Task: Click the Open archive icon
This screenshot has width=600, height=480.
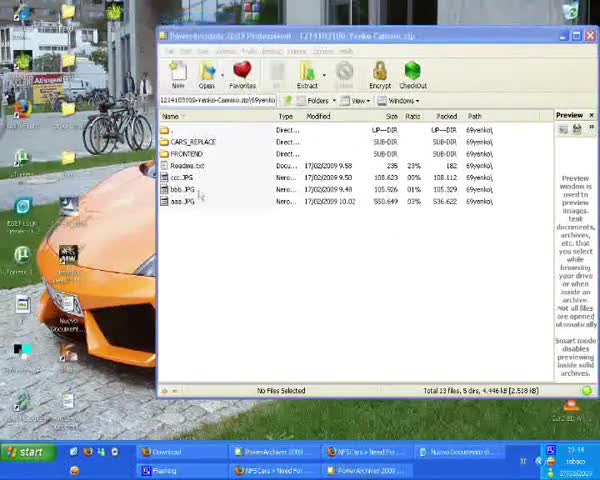Action: coord(207,74)
